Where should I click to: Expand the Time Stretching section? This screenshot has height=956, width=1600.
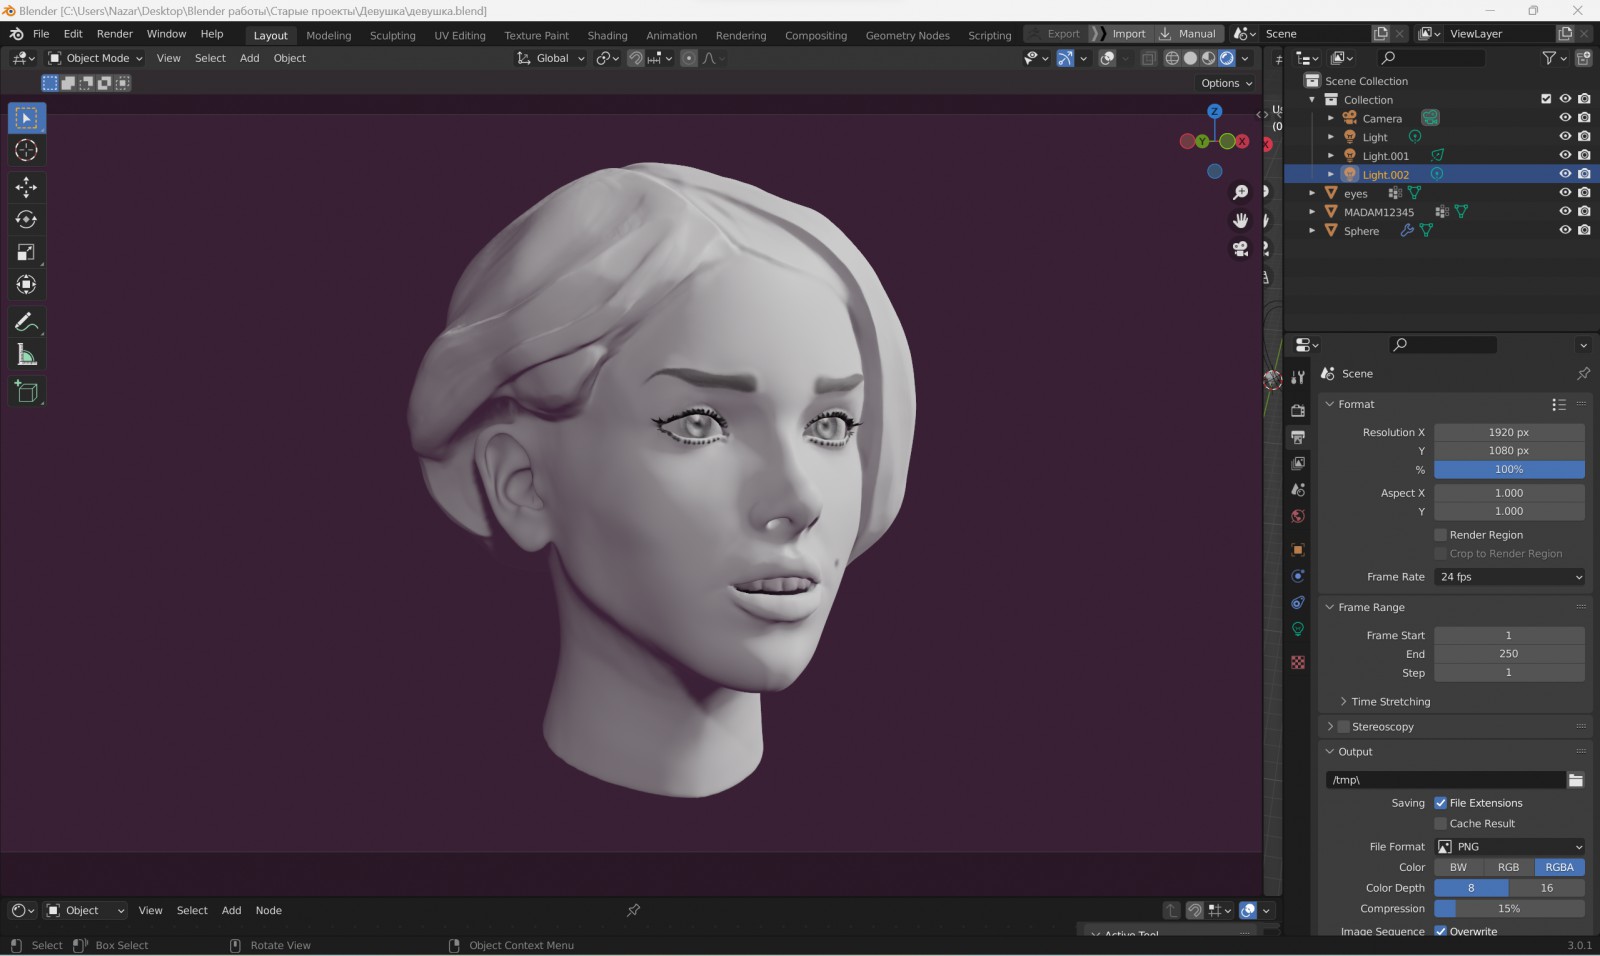click(x=1390, y=702)
